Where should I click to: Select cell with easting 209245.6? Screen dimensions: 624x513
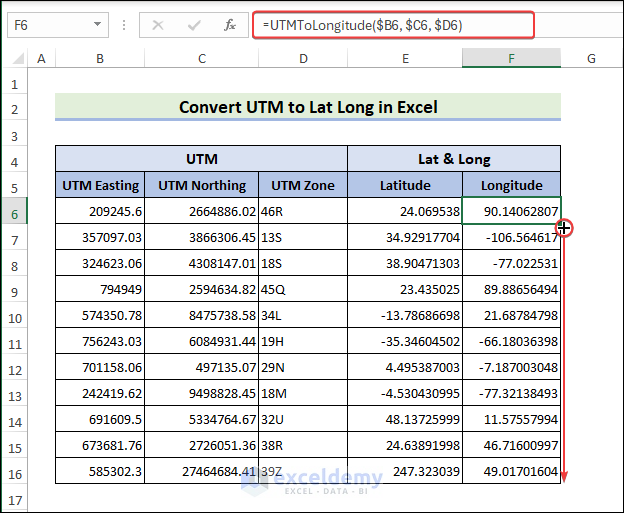point(100,211)
